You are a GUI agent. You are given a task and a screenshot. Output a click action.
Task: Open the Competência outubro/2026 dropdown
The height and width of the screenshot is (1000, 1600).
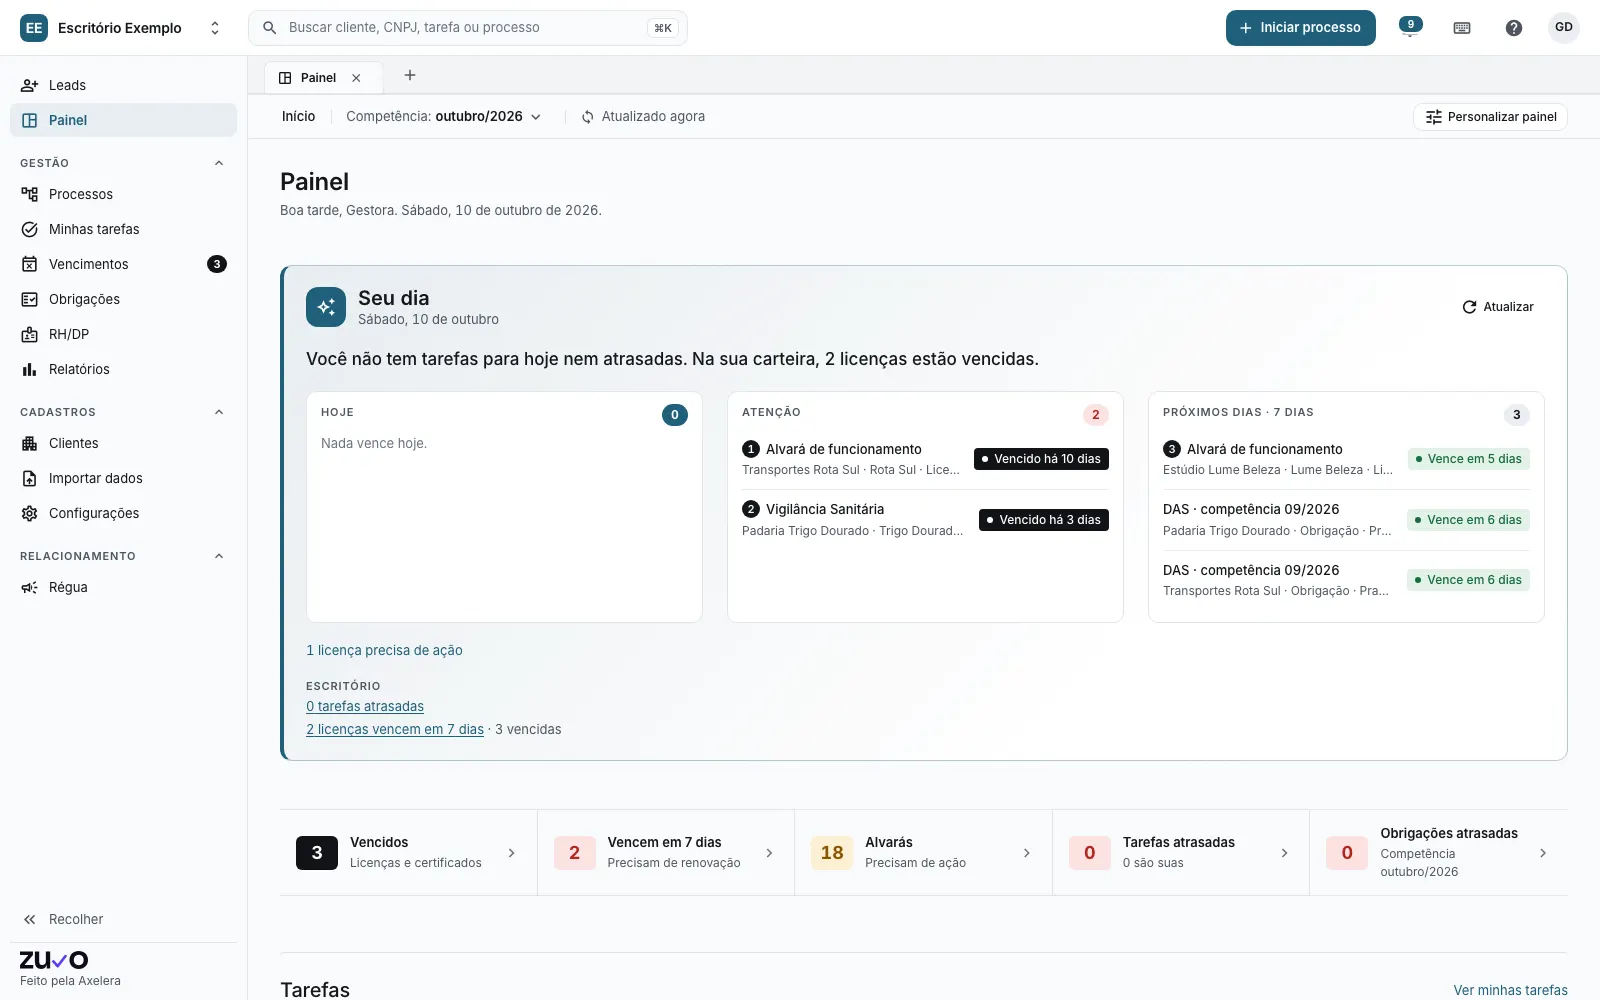(444, 117)
